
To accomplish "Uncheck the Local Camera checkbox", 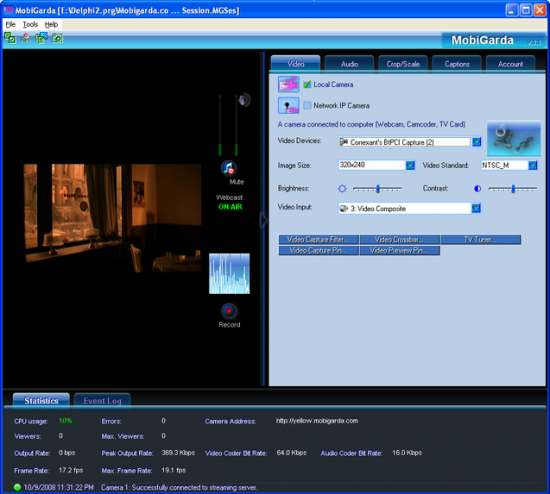I will (307, 84).
